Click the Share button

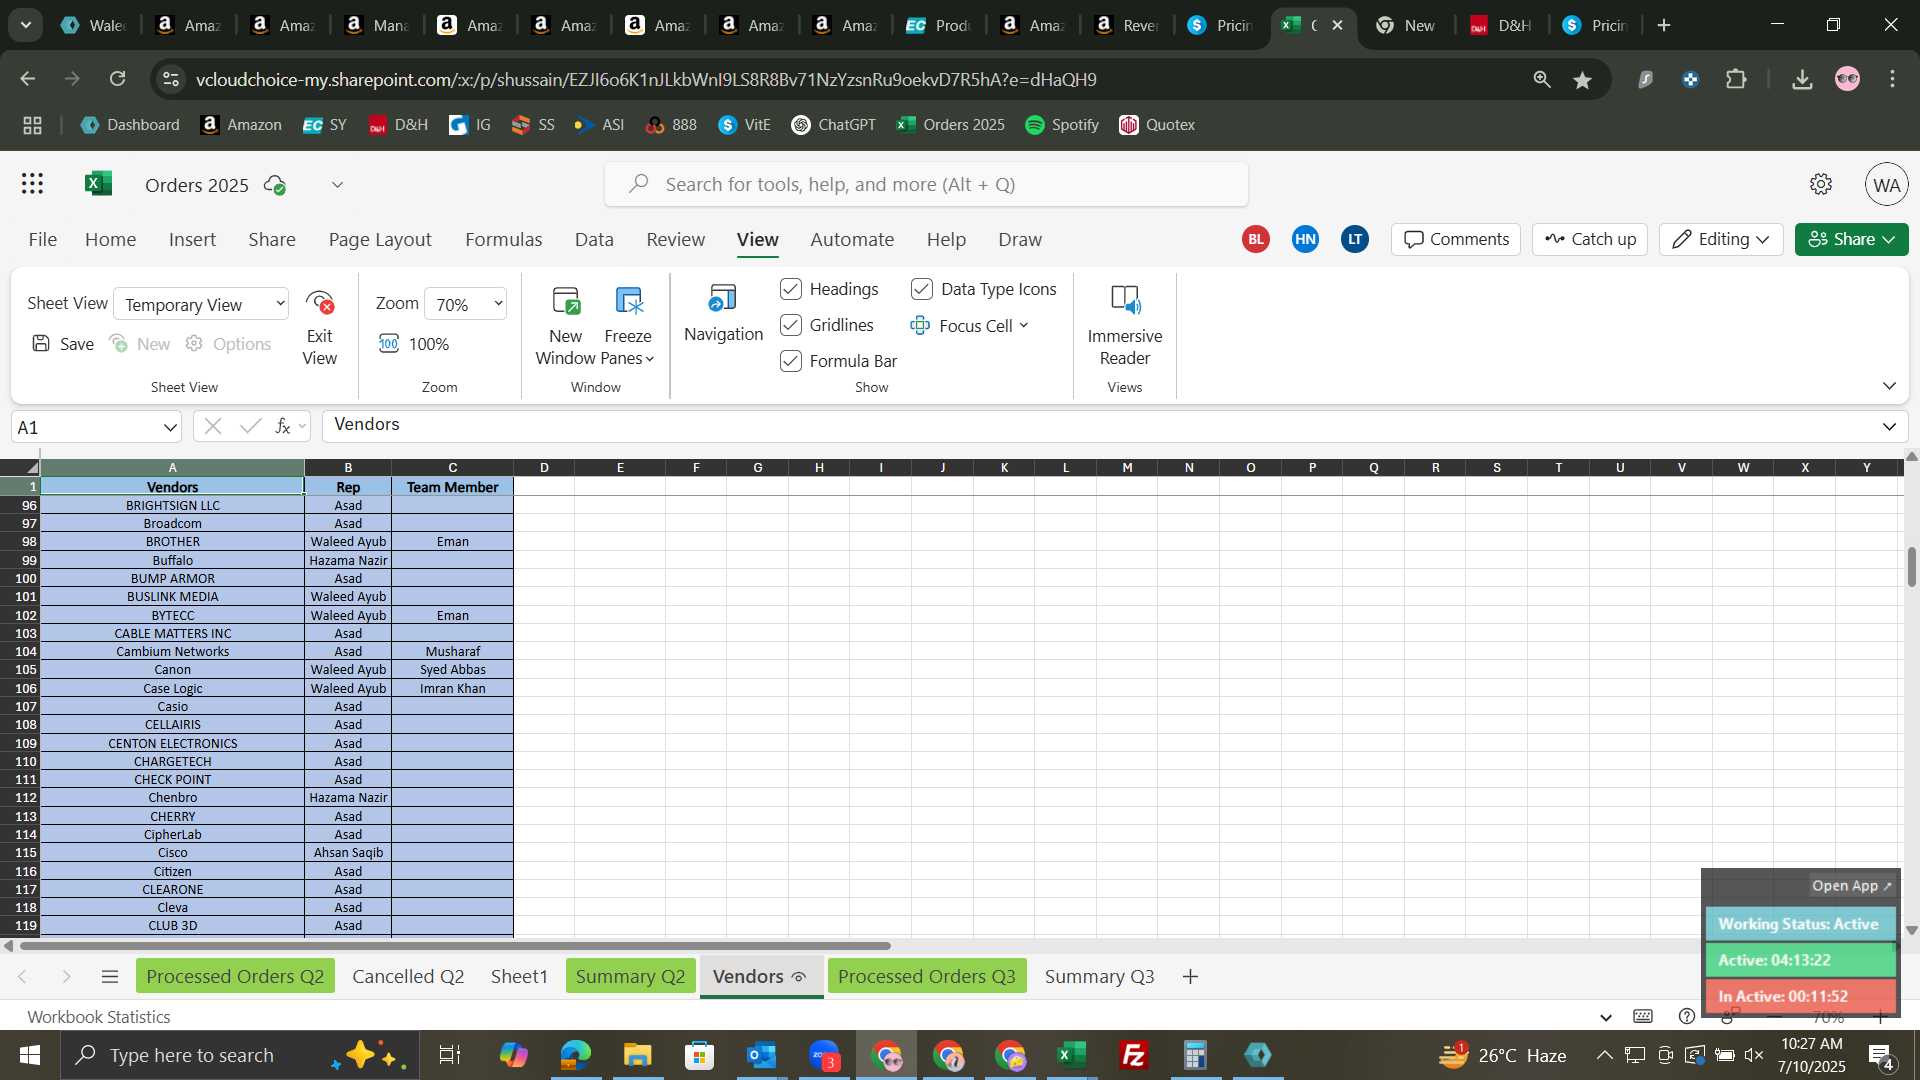(1851, 239)
